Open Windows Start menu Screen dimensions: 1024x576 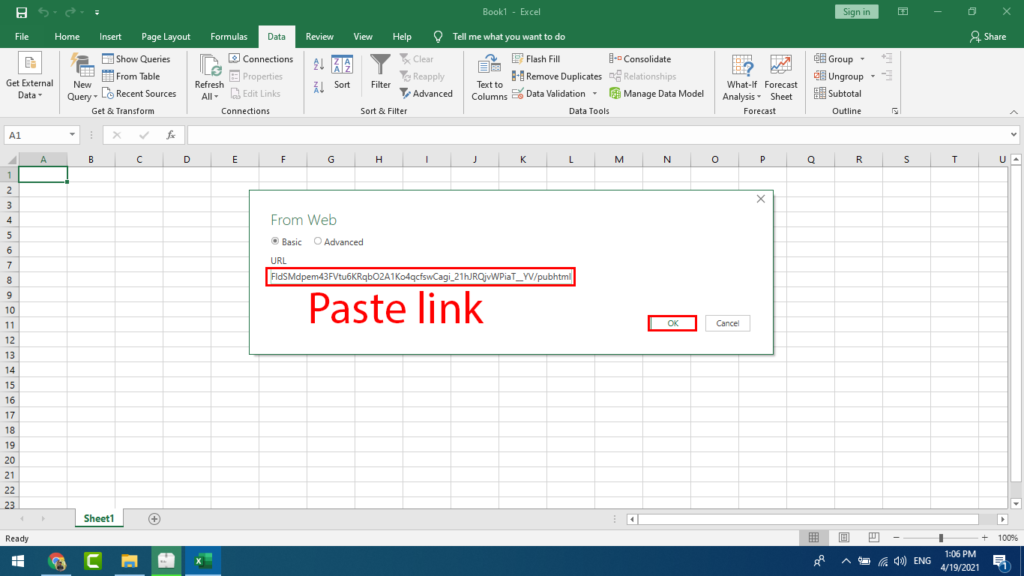click(18, 561)
